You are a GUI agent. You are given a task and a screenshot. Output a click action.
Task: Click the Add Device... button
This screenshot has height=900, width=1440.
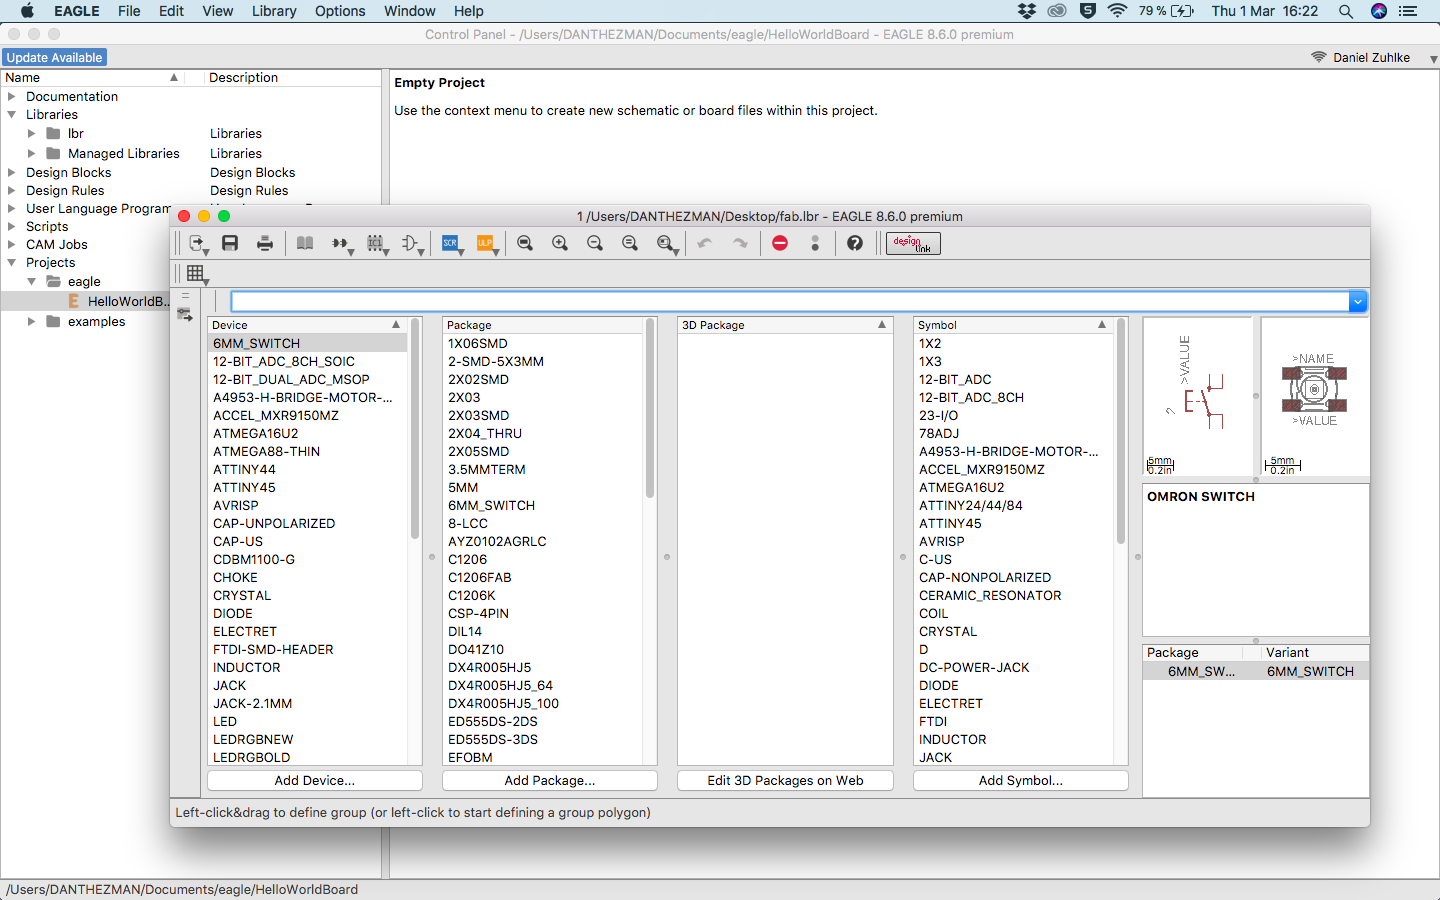pos(315,780)
